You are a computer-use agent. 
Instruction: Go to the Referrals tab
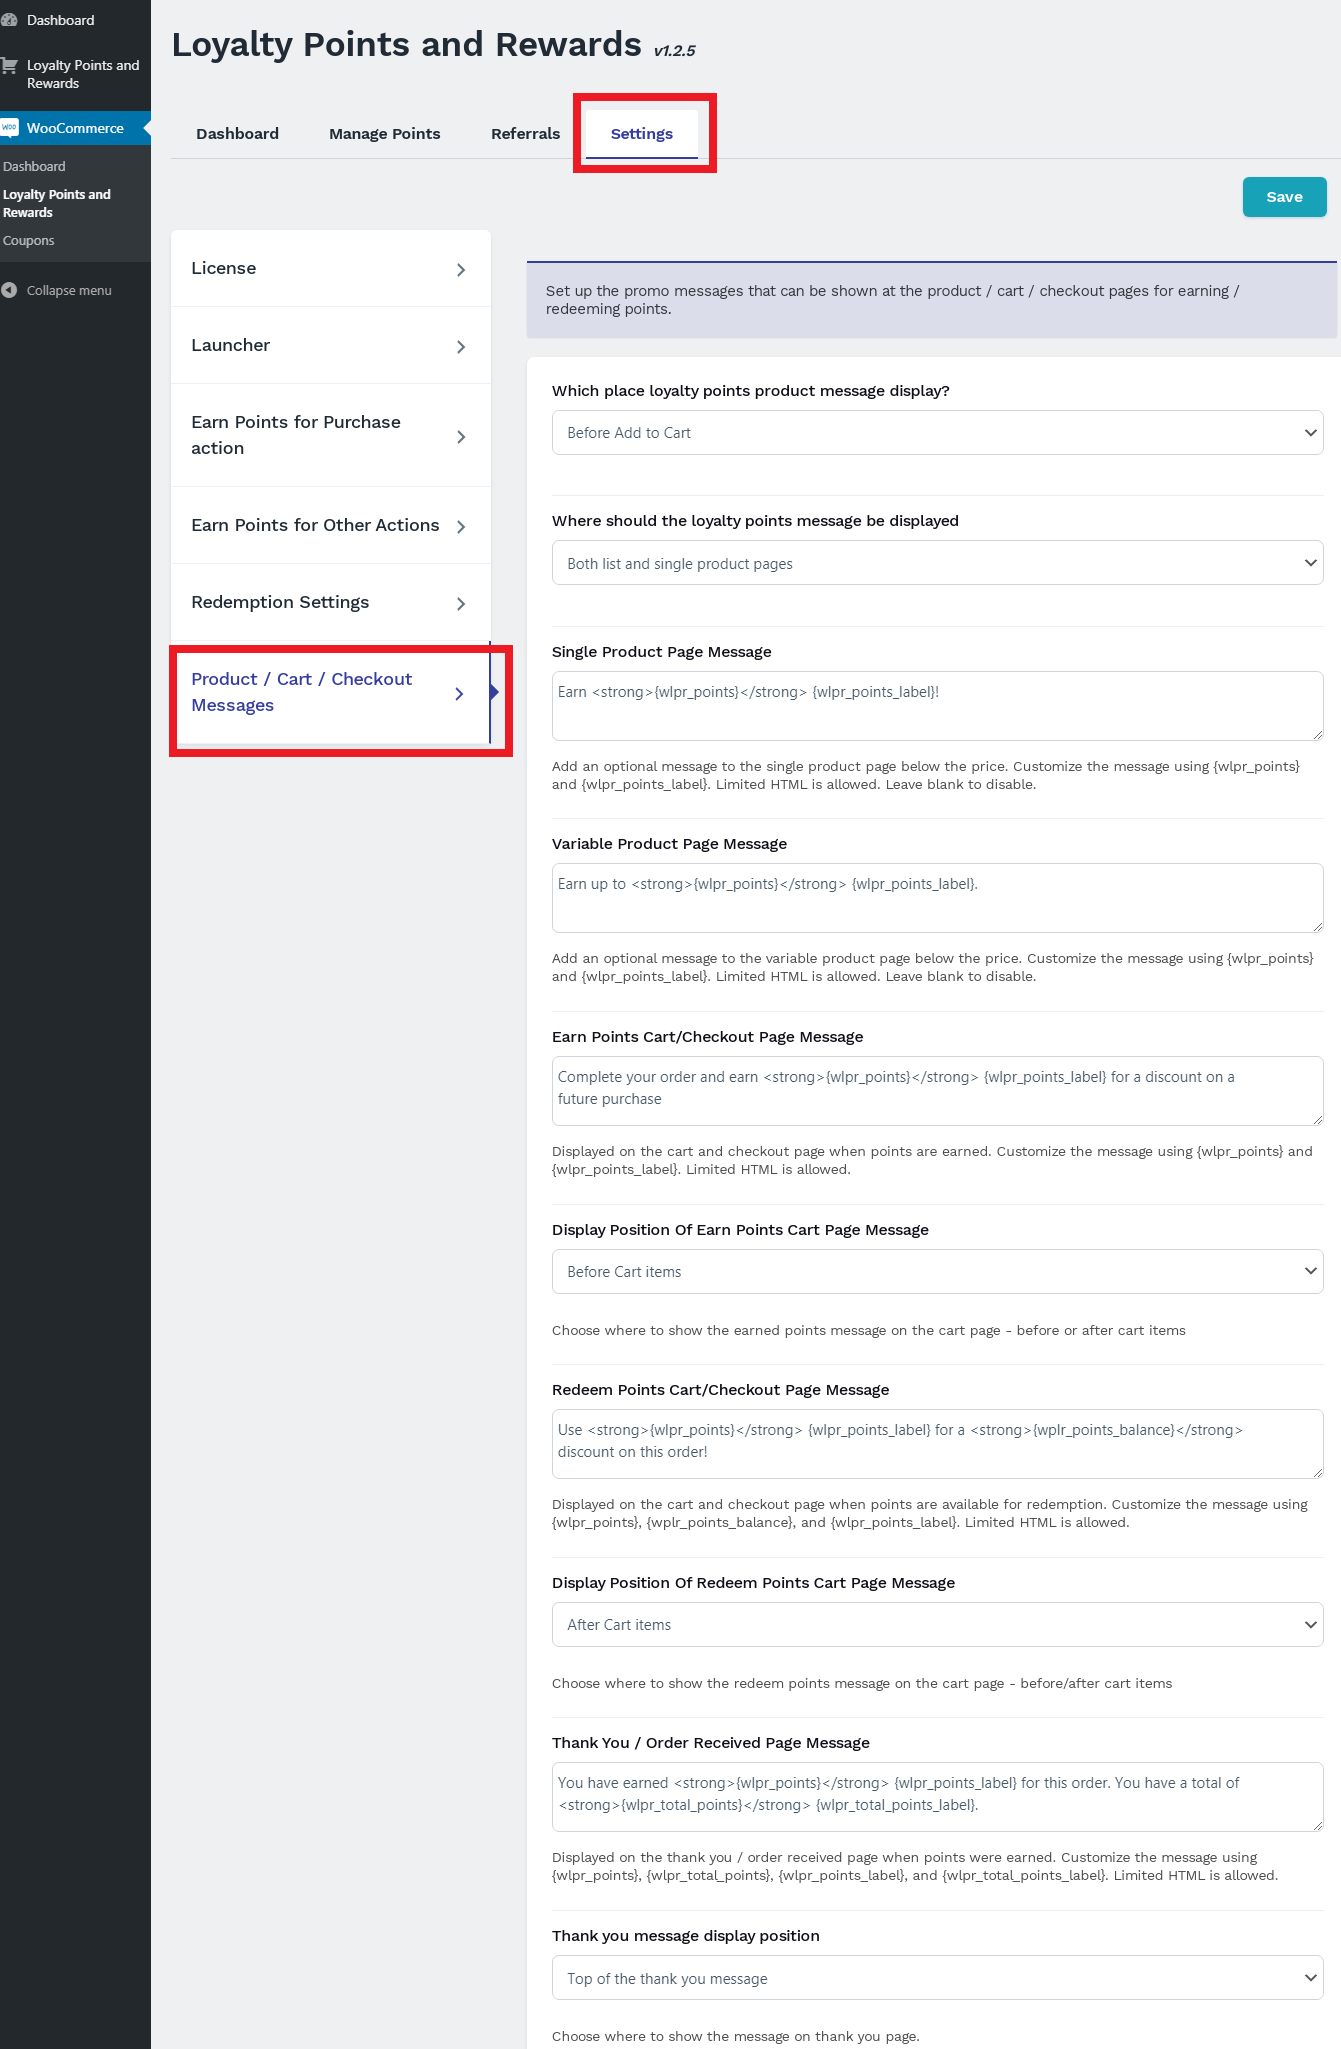pos(525,134)
